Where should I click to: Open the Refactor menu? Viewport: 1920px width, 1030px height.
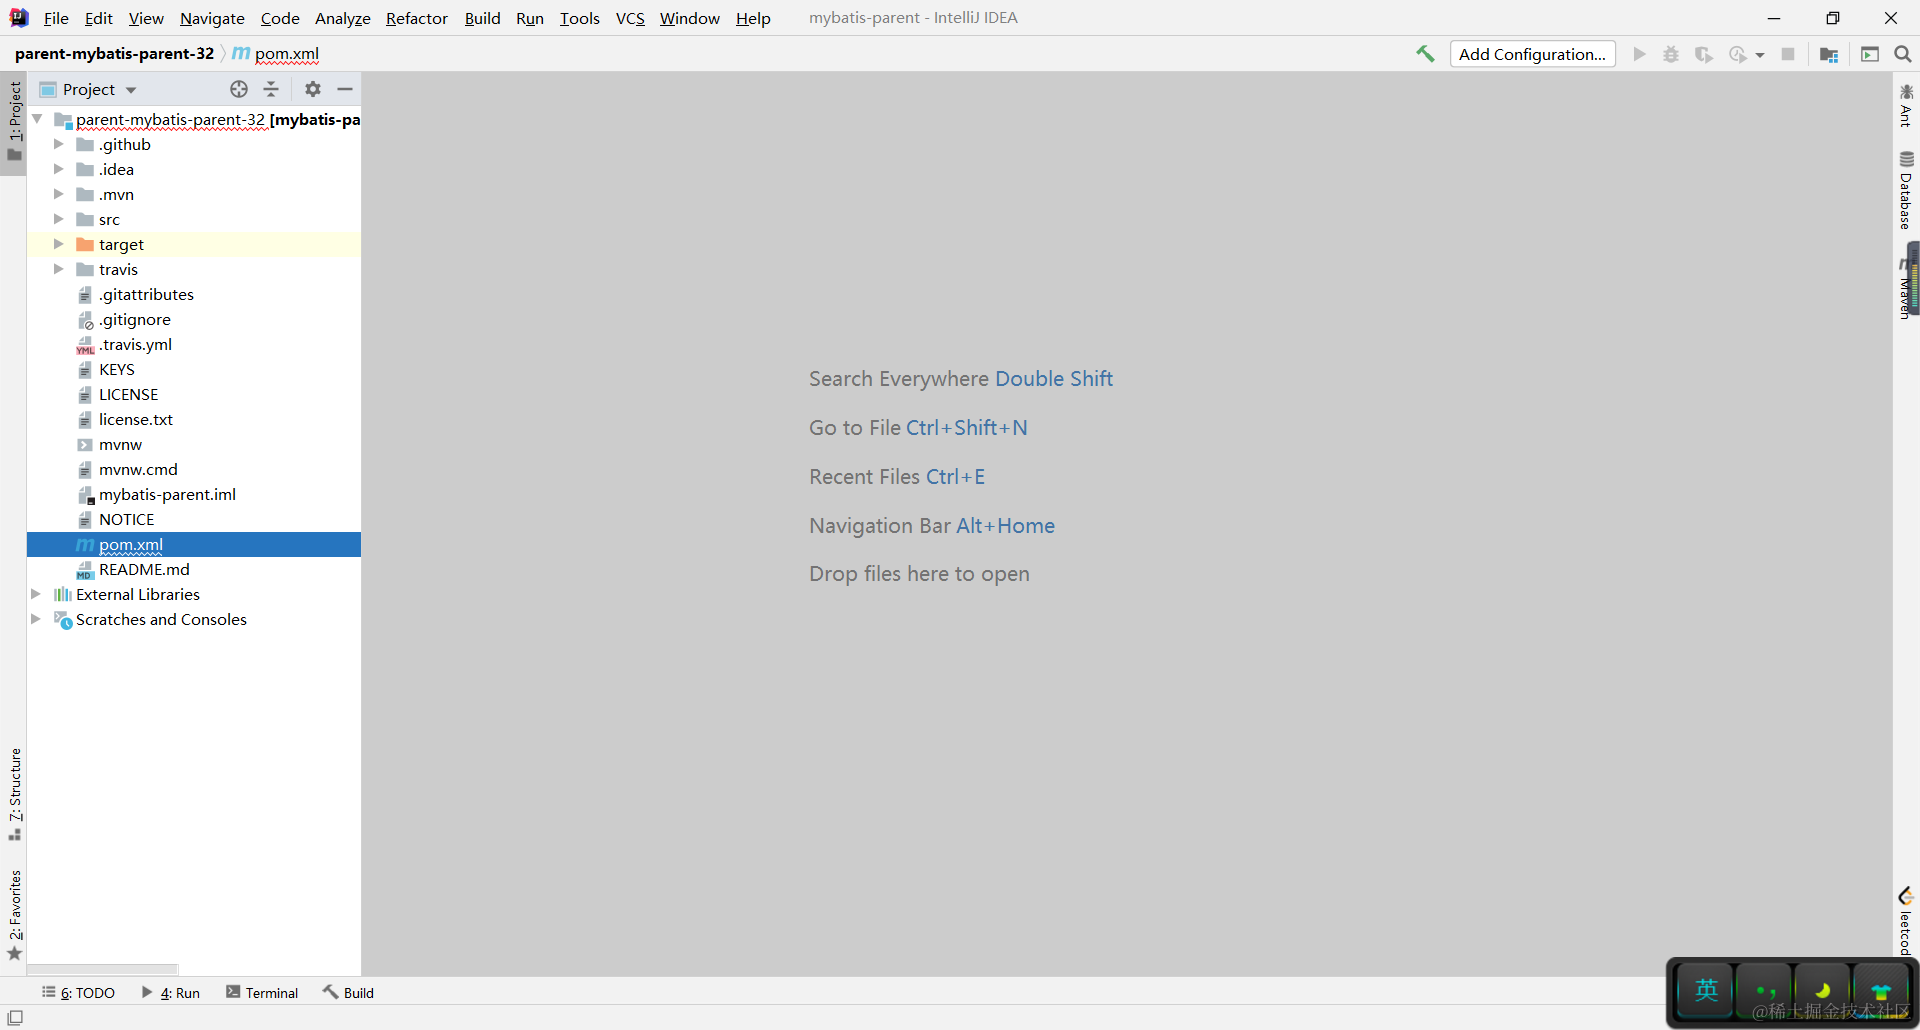click(x=417, y=18)
